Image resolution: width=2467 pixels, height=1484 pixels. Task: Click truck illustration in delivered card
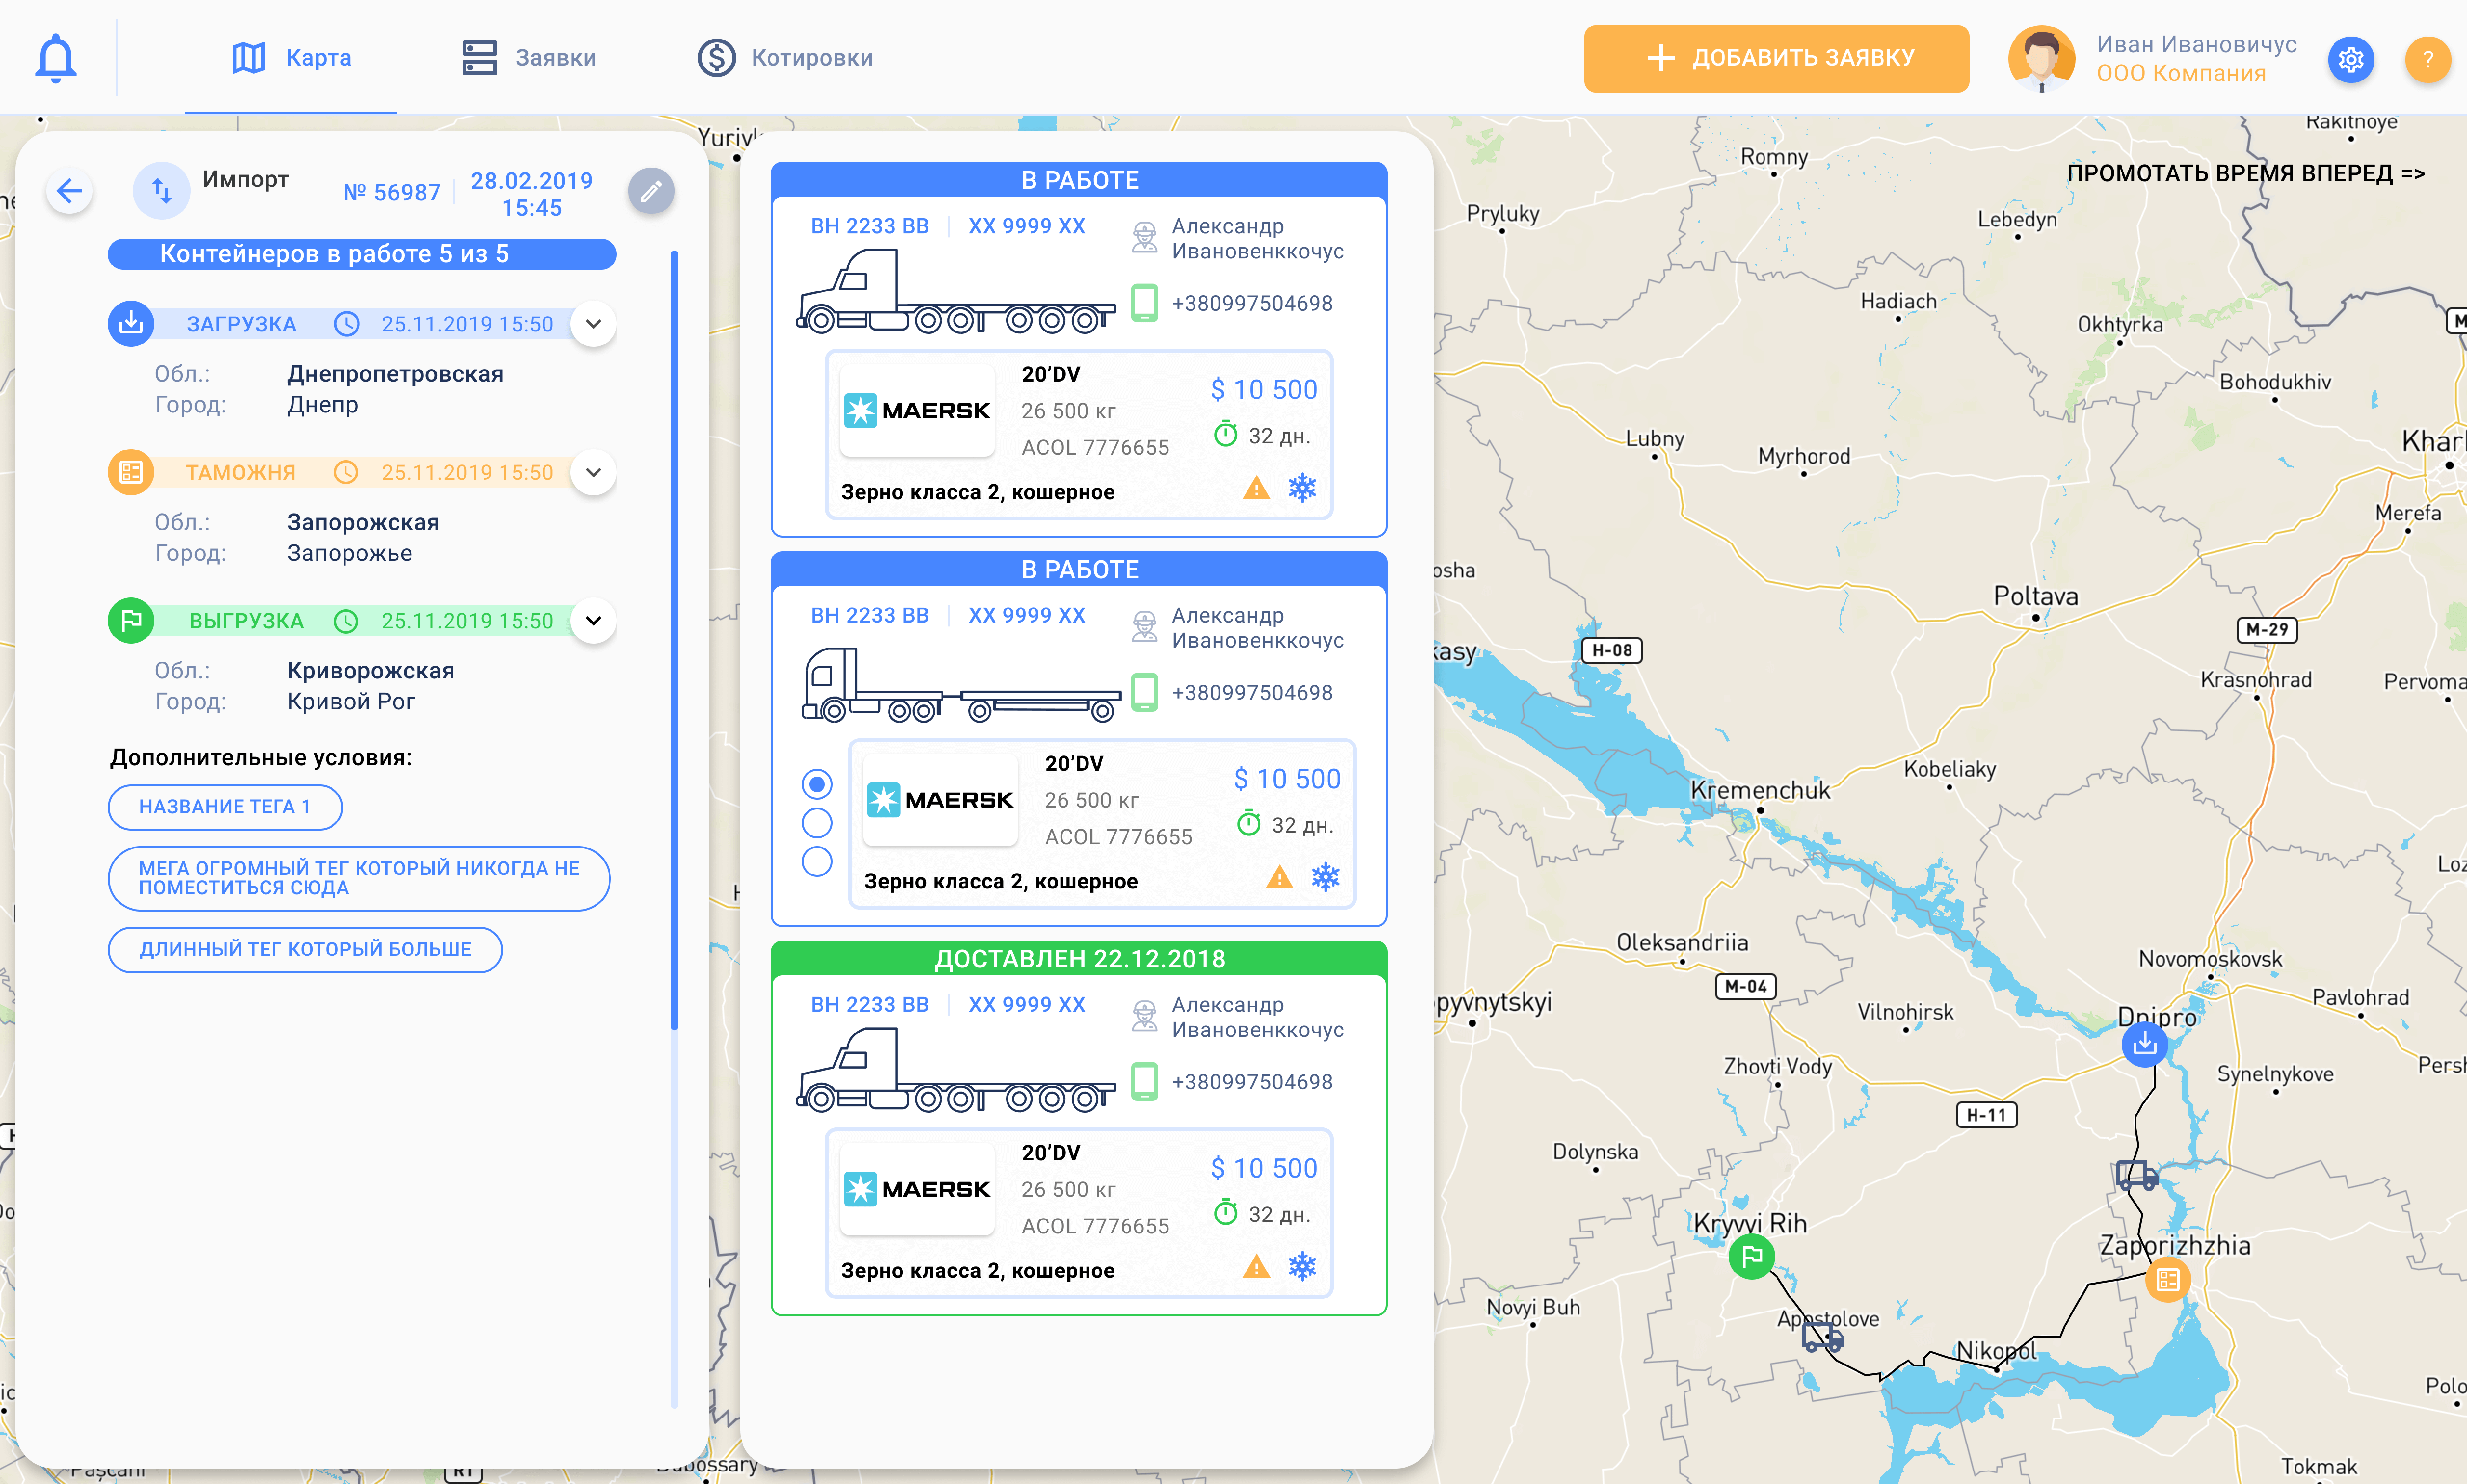coord(955,1070)
